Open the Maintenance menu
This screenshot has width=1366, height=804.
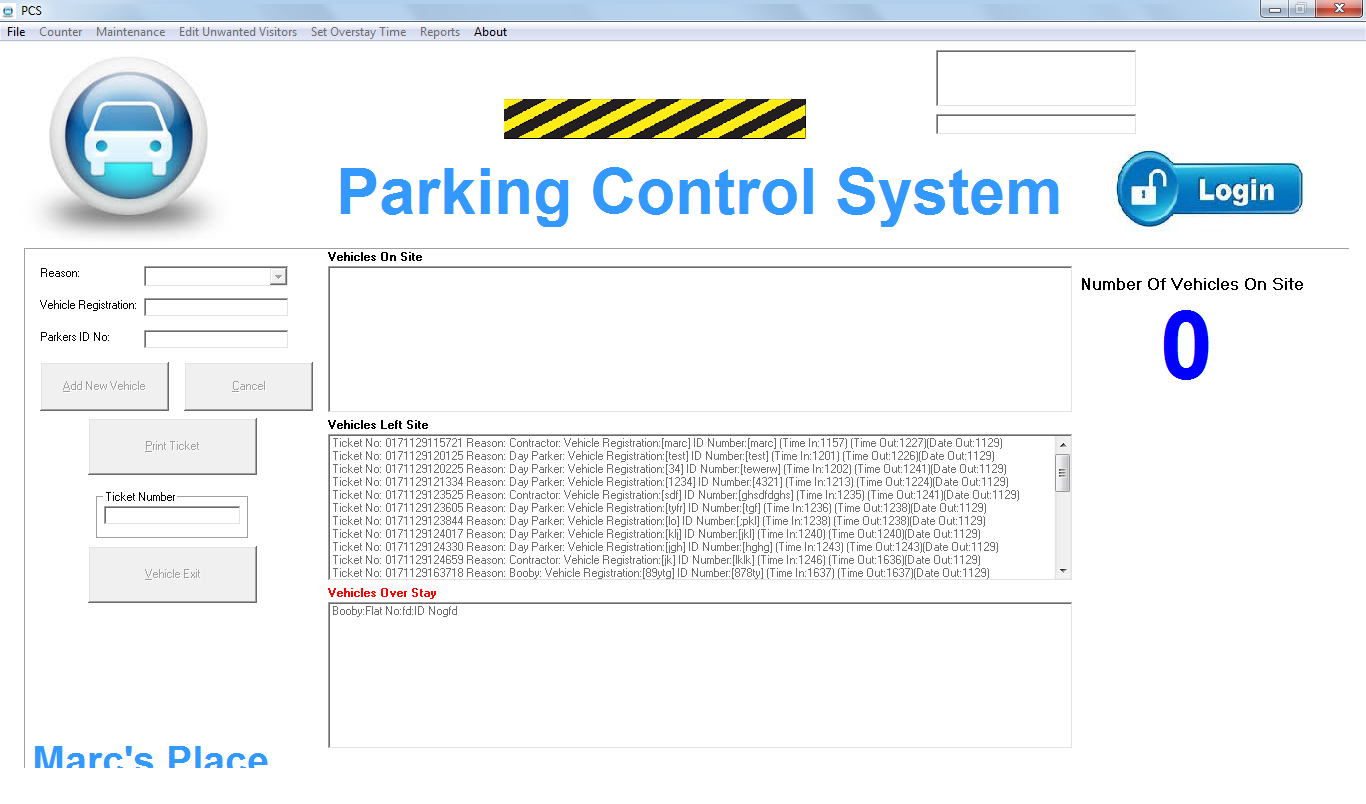[x=130, y=32]
